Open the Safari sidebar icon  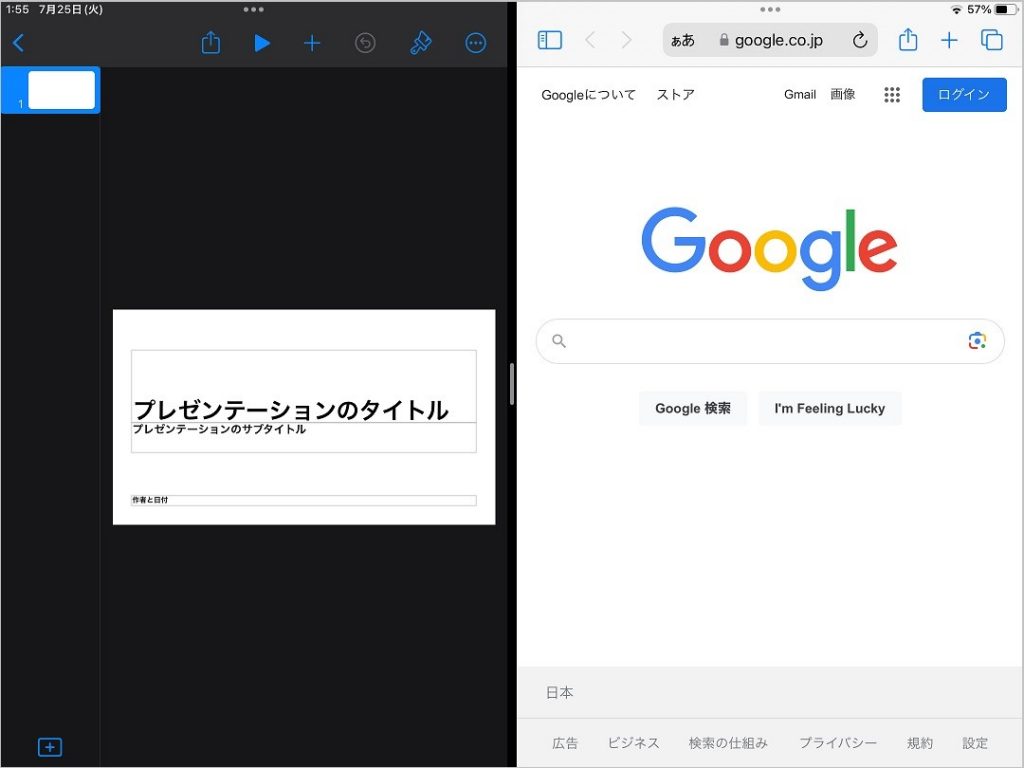coord(549,40)
